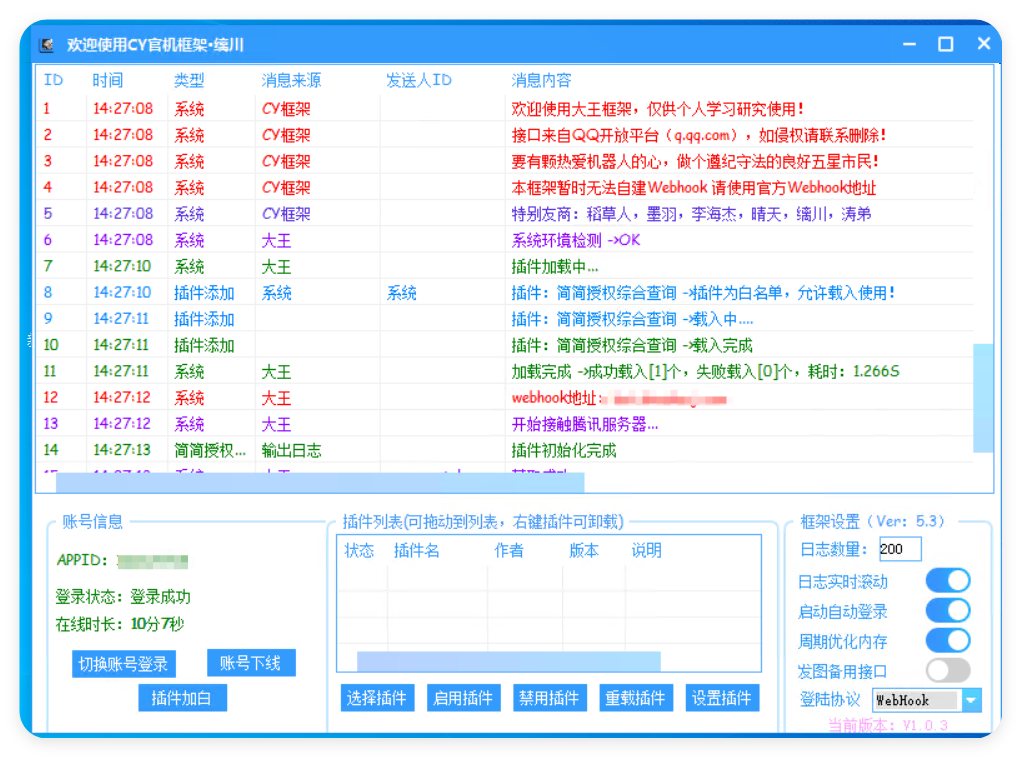Enable the 发图备用接口 switch

click(946, 671)
